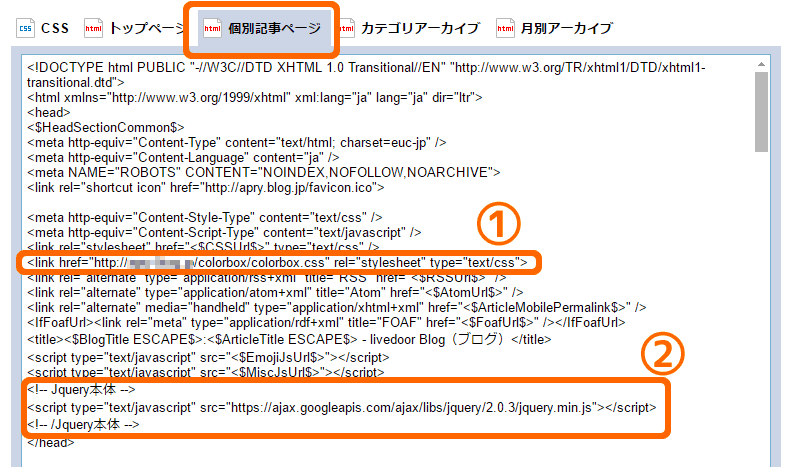Click the EmojiJsUrl script line
The width and height of the screenshot is (799, 467).
(208, 357)
